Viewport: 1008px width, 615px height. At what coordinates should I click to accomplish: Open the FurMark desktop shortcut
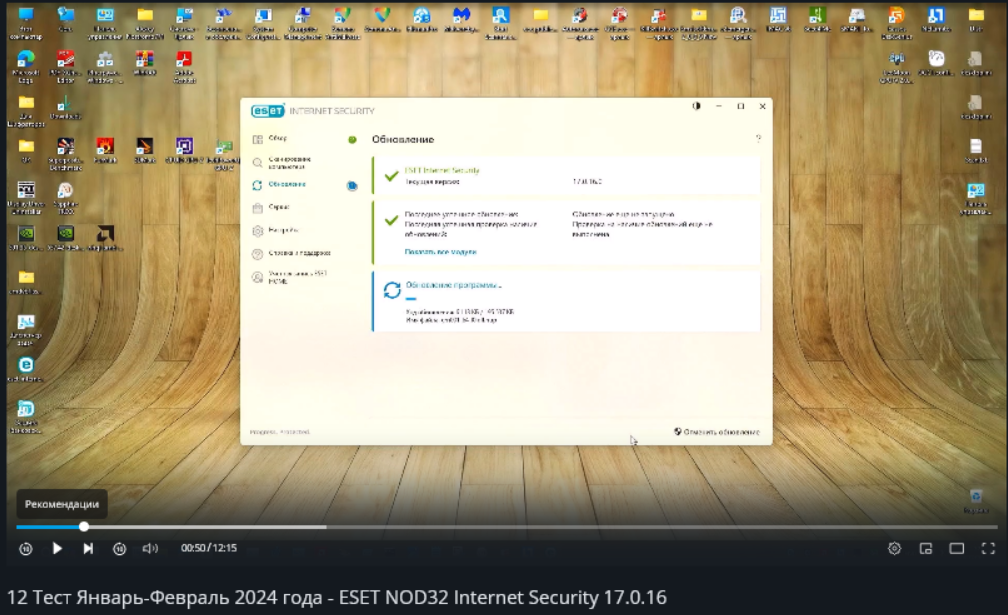[x=105, y=151]
